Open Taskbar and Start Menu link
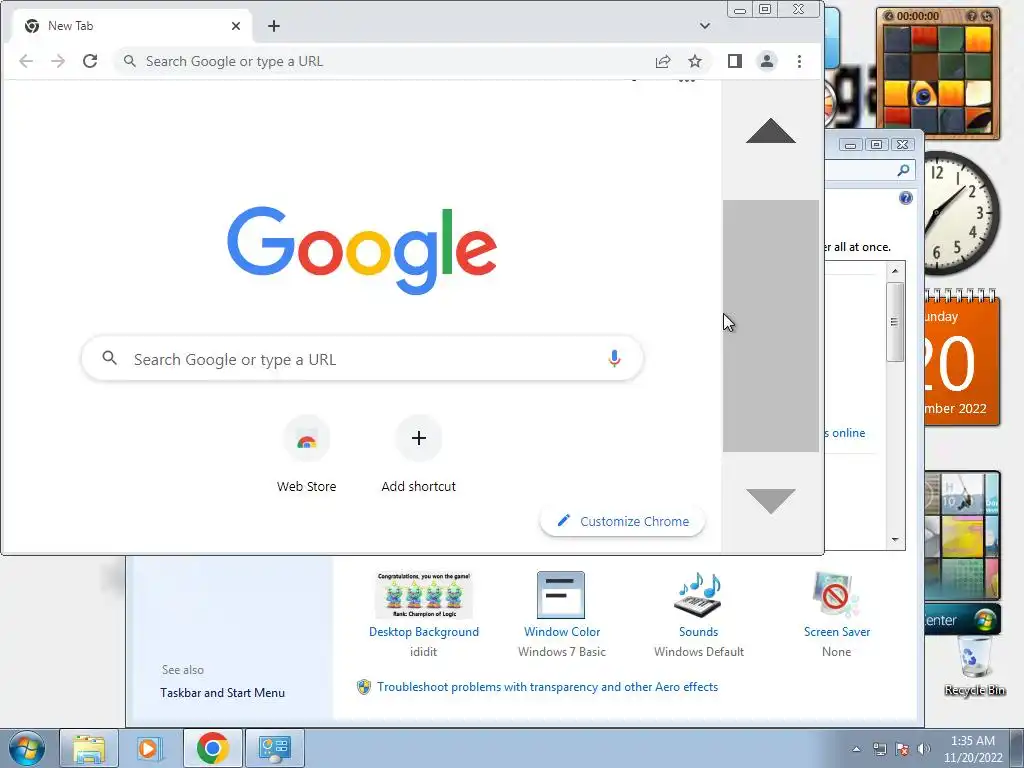This screenshot has width=1024, height=768. (x=223, y=693)
